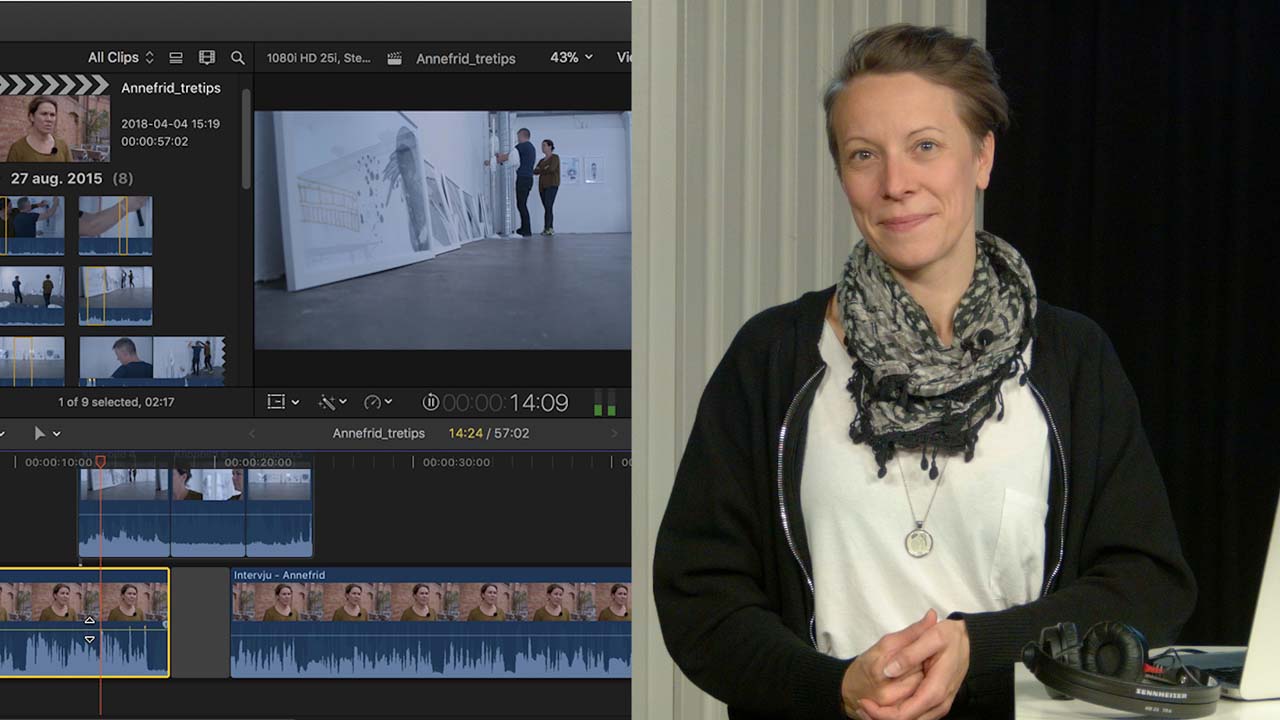Open the All Clips filter pop-up
The width and height of the screenshot is (1280, 720).
(x=120, y=58)
